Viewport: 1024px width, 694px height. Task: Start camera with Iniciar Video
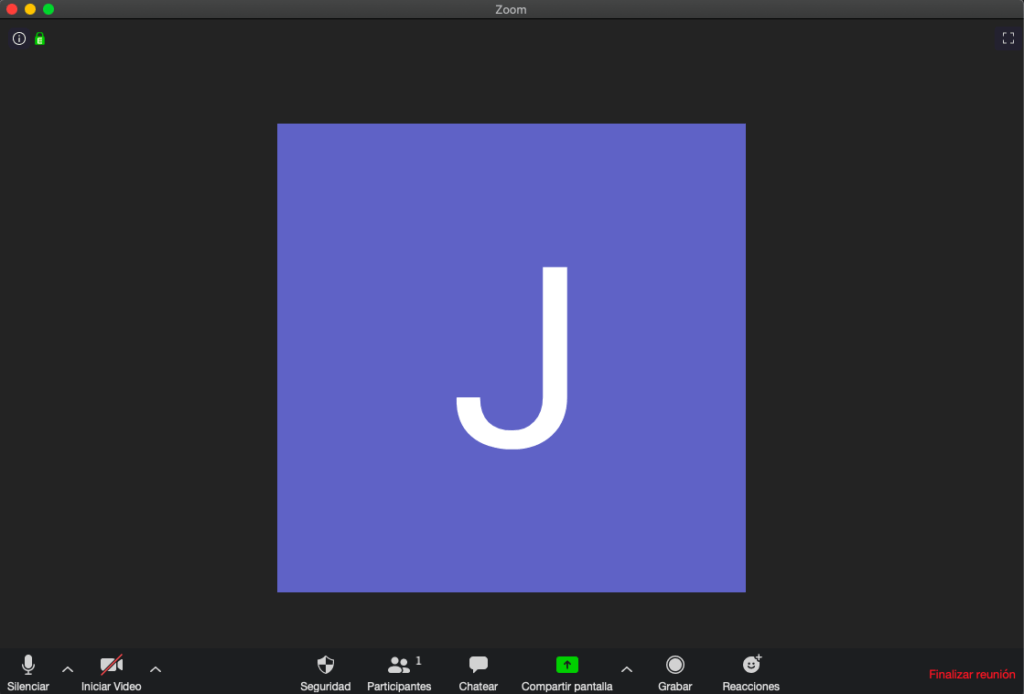tap(111, 671)
